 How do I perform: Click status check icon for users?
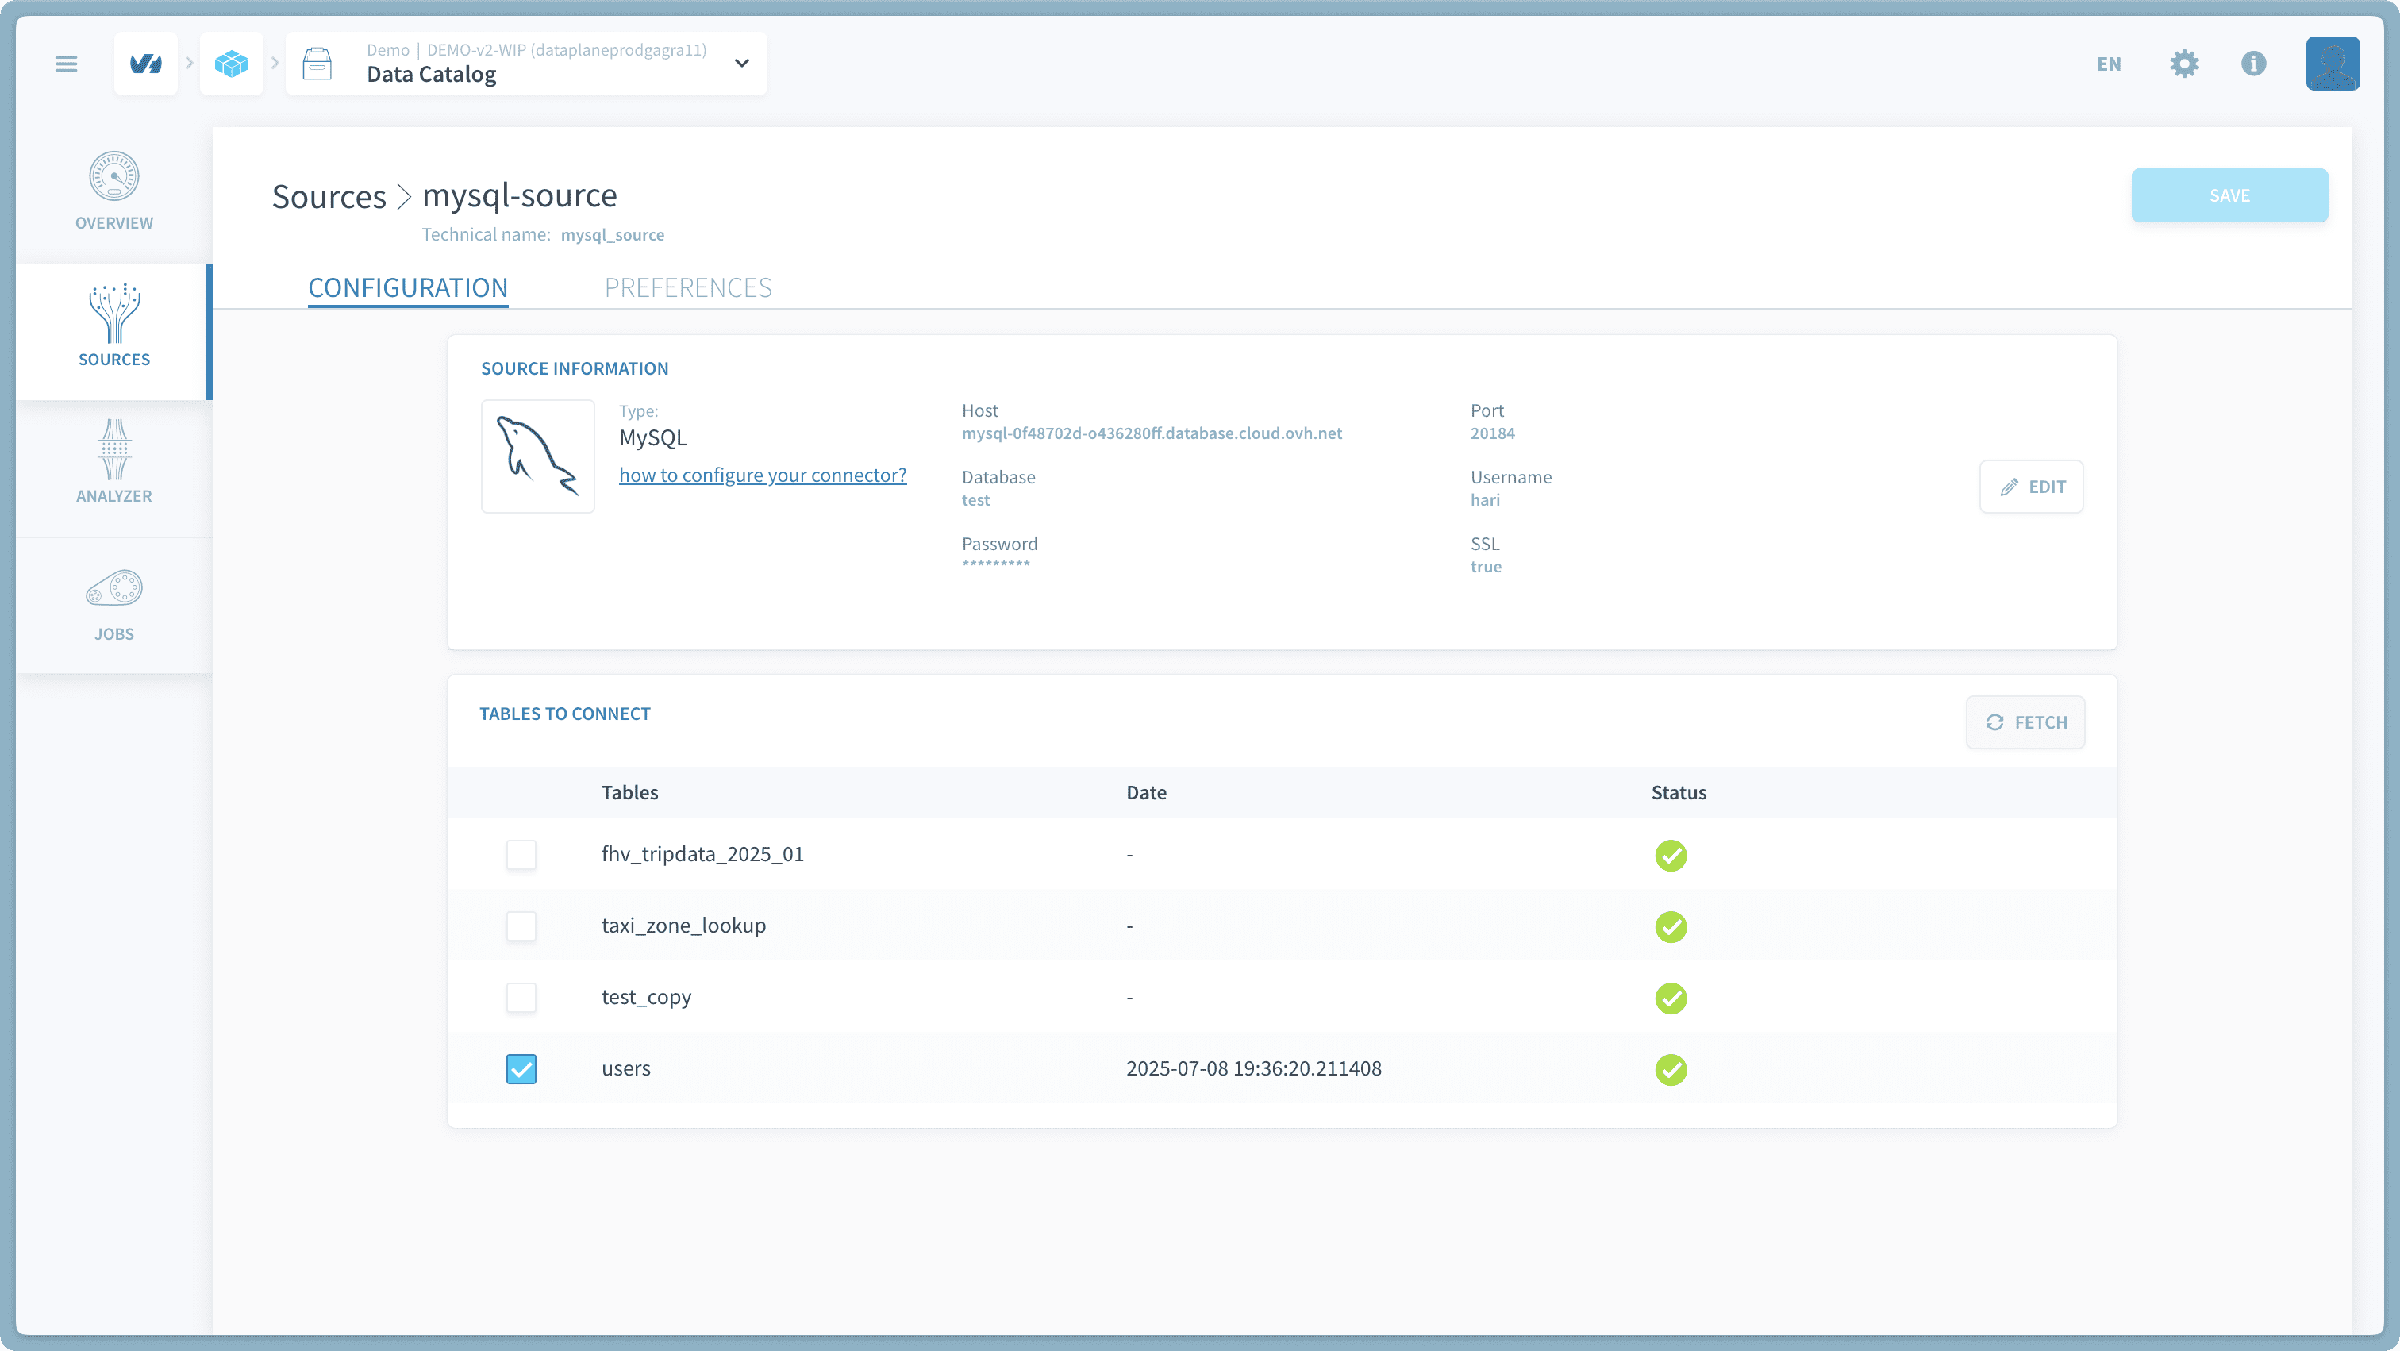[1671, 1070]
